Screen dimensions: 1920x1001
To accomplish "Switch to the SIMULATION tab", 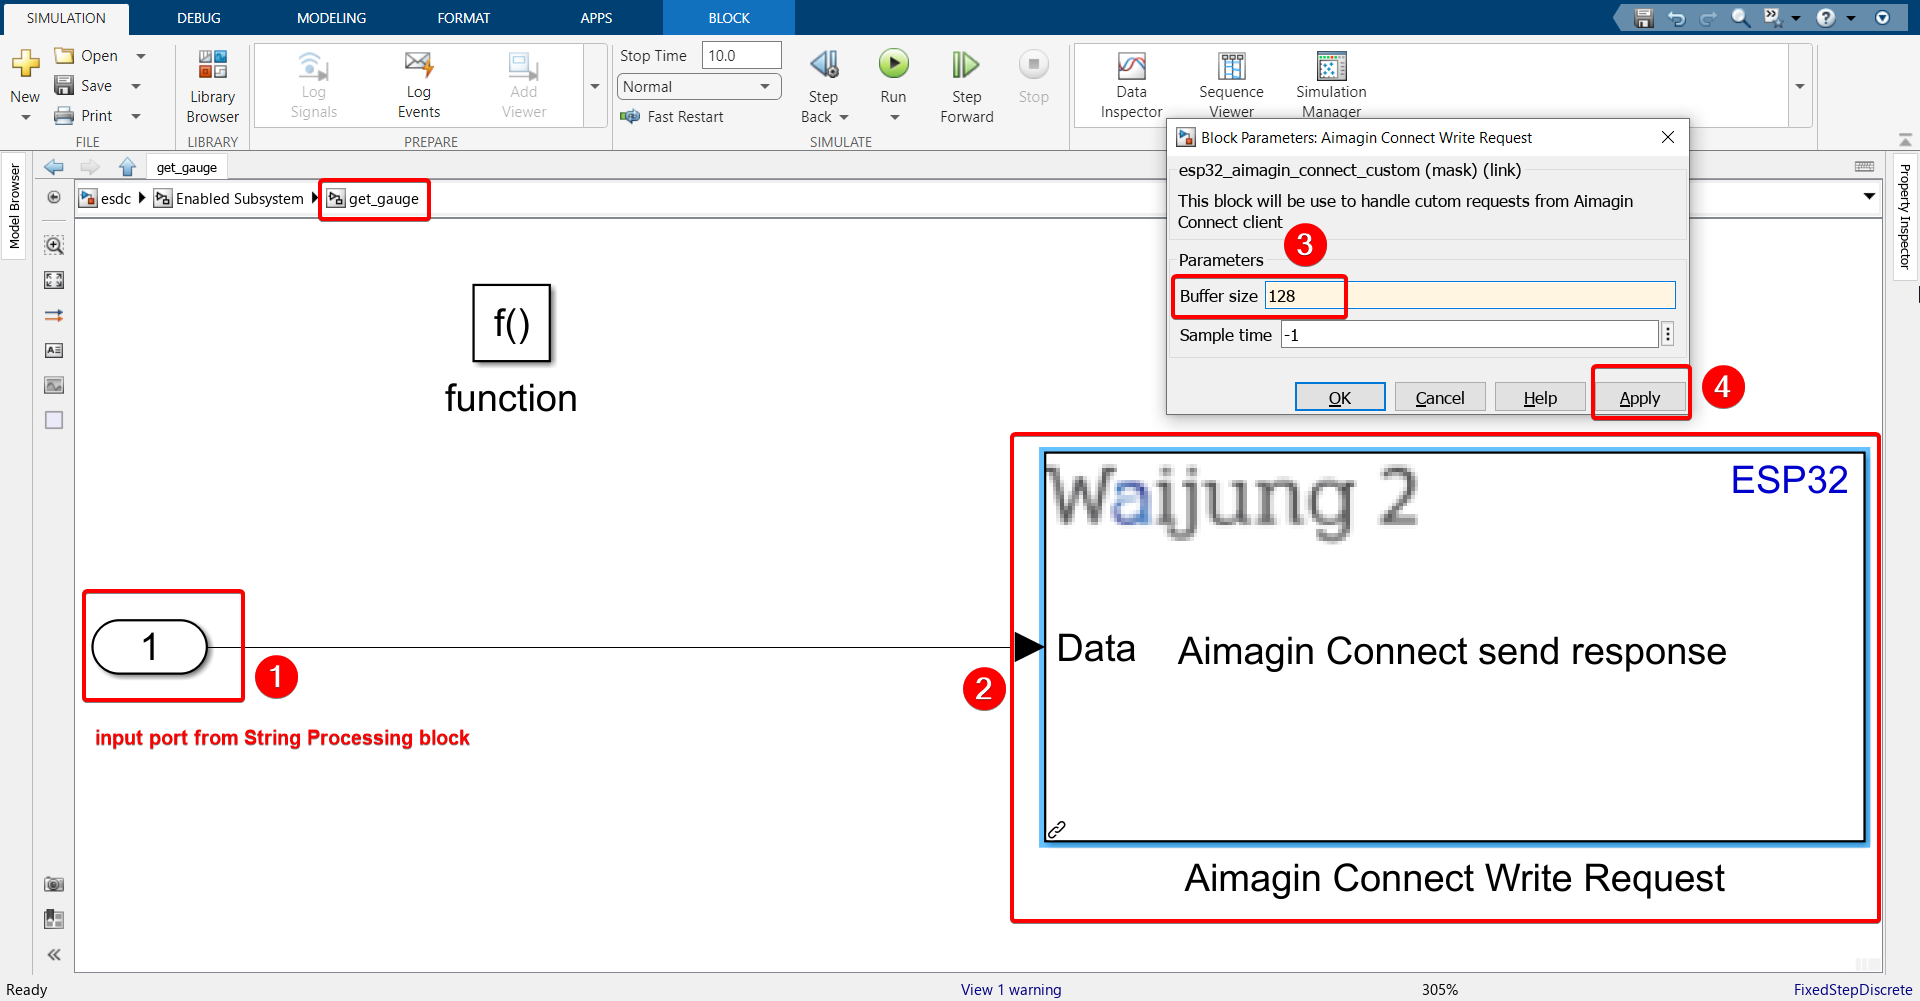I will click(66, 18).
